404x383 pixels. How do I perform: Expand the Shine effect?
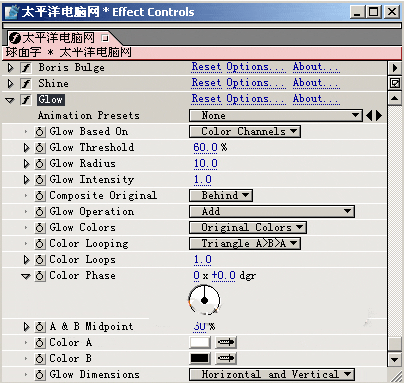[11, 84]
